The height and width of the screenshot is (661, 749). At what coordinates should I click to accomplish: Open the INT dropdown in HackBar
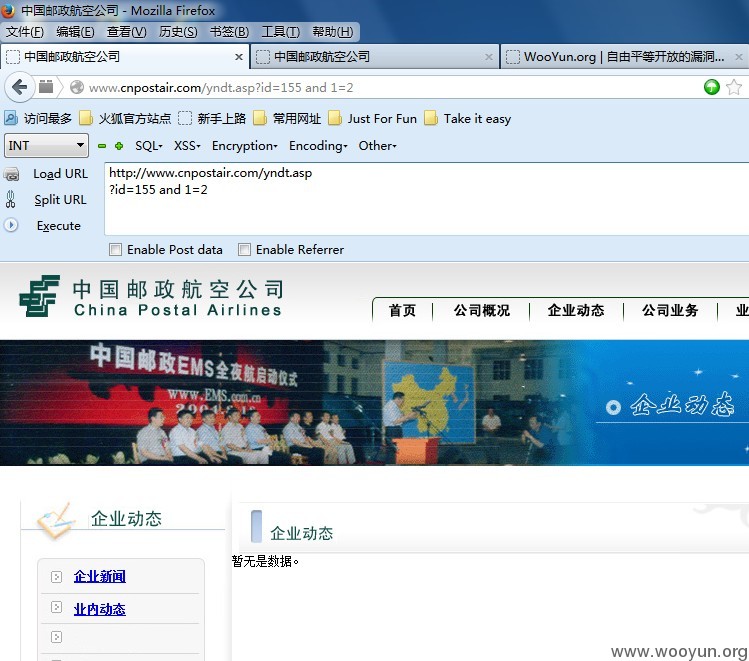tap(46, 146)
